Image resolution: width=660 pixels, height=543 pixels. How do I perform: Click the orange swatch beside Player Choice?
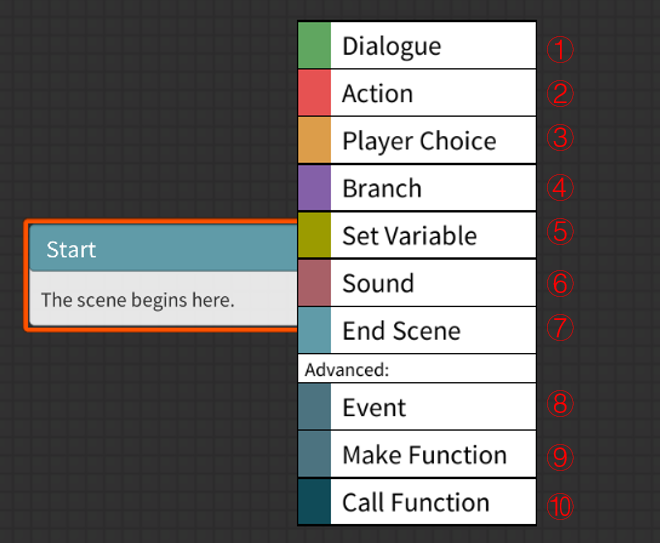314,141
